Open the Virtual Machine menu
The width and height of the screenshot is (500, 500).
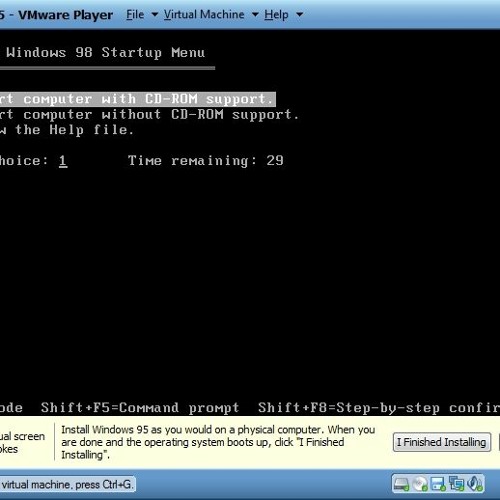[204, 15]
